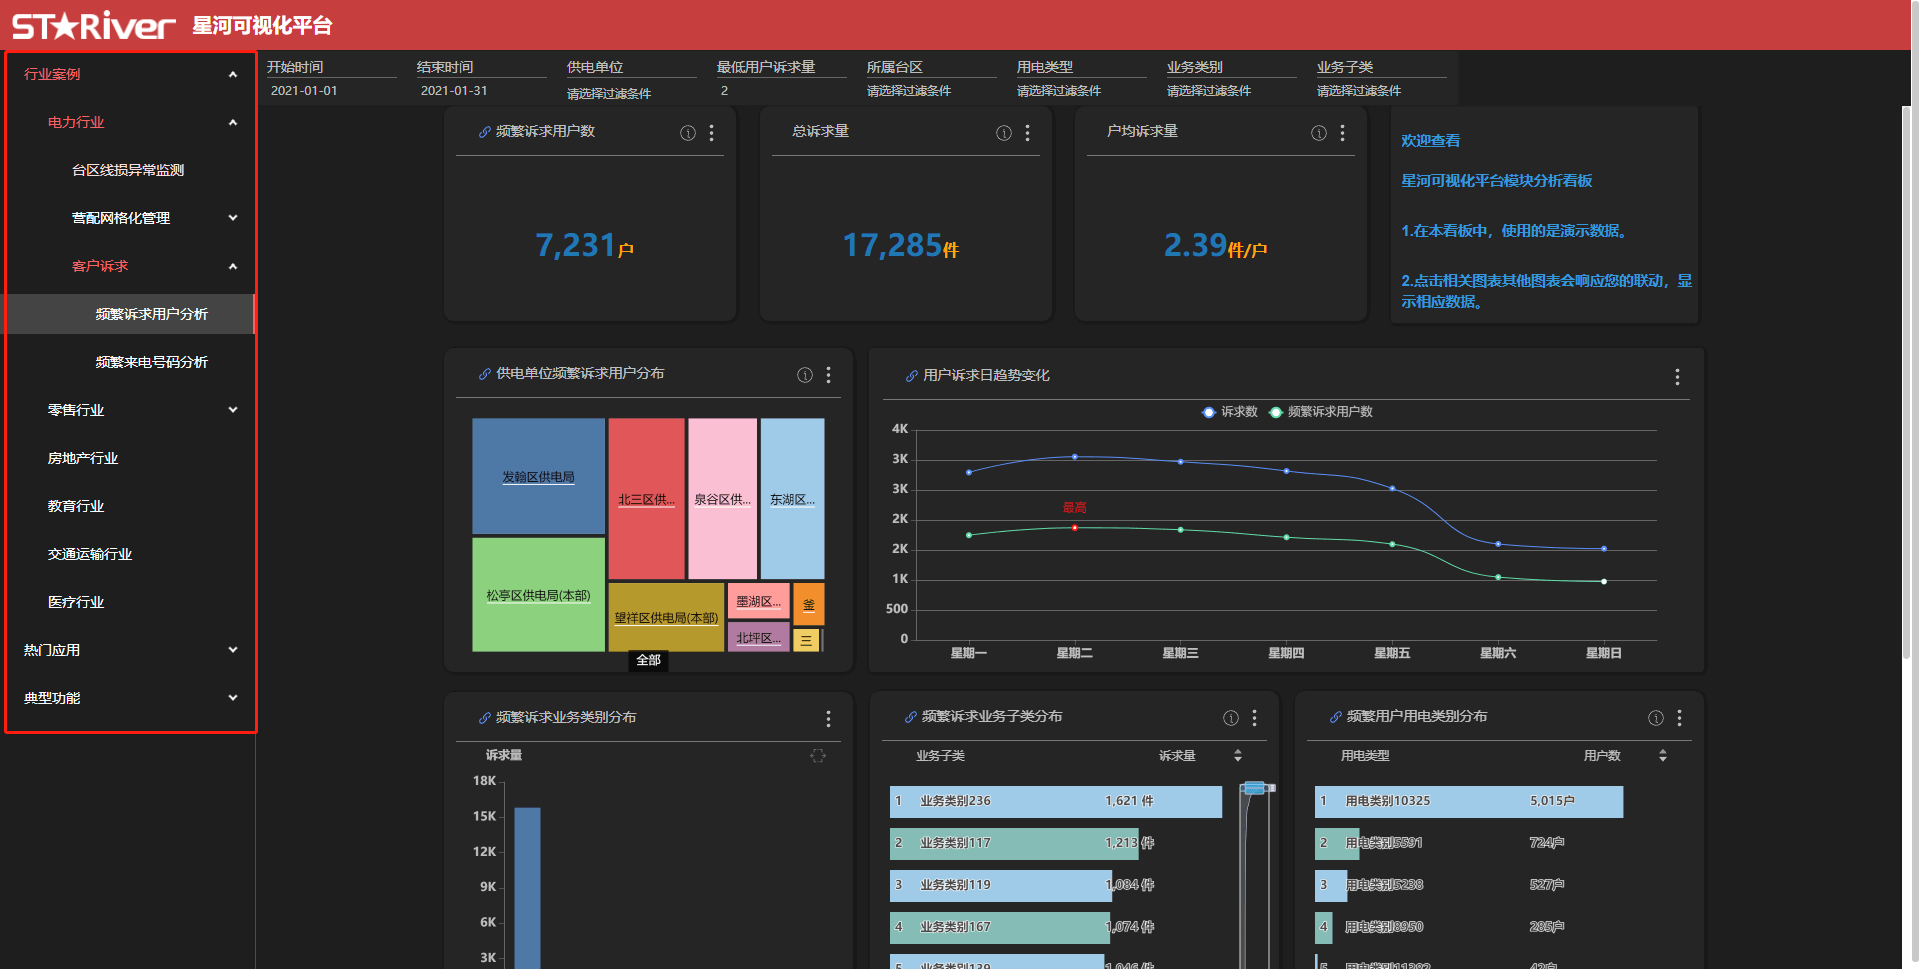Image resolution: width=1920 pixels, height=969 pixels.
Task: Click info icon on 户均诉求量 card
Action: point(1319,133)
